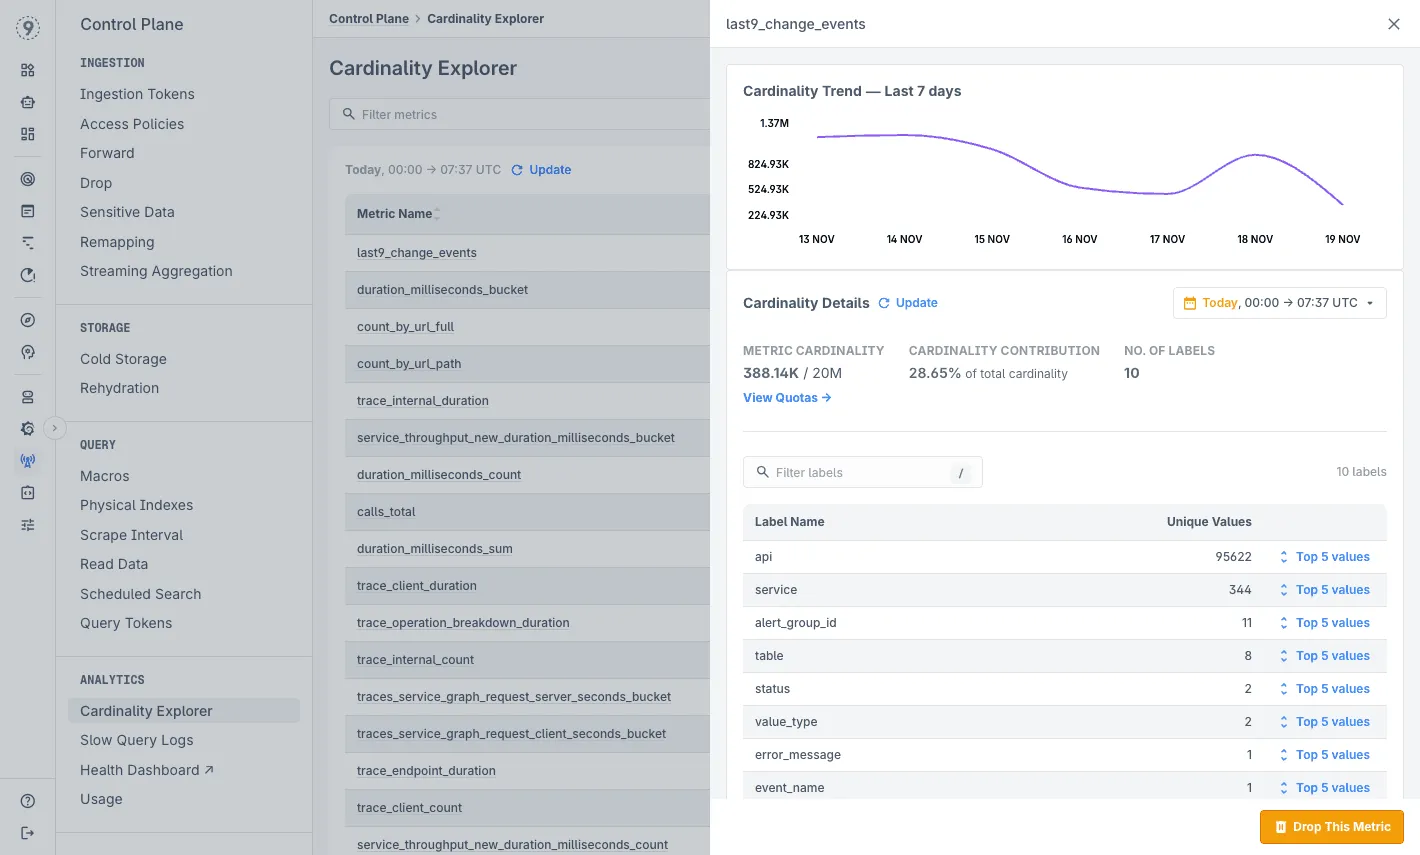Click the compass discovery icon in the left rail
Screen dimensions: 1420x855
coord(27,319)
